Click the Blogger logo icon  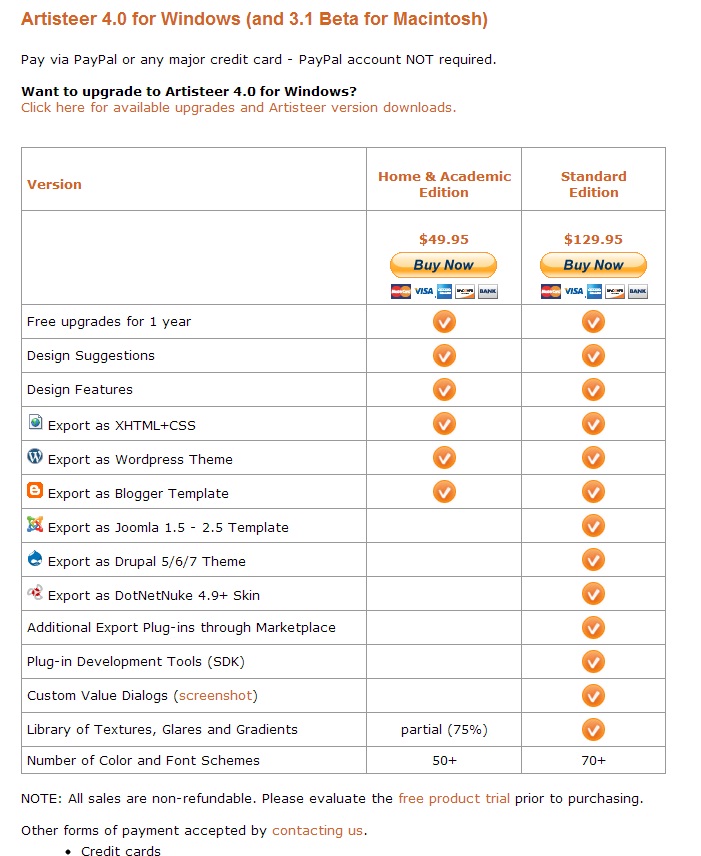tap(35, 491)
